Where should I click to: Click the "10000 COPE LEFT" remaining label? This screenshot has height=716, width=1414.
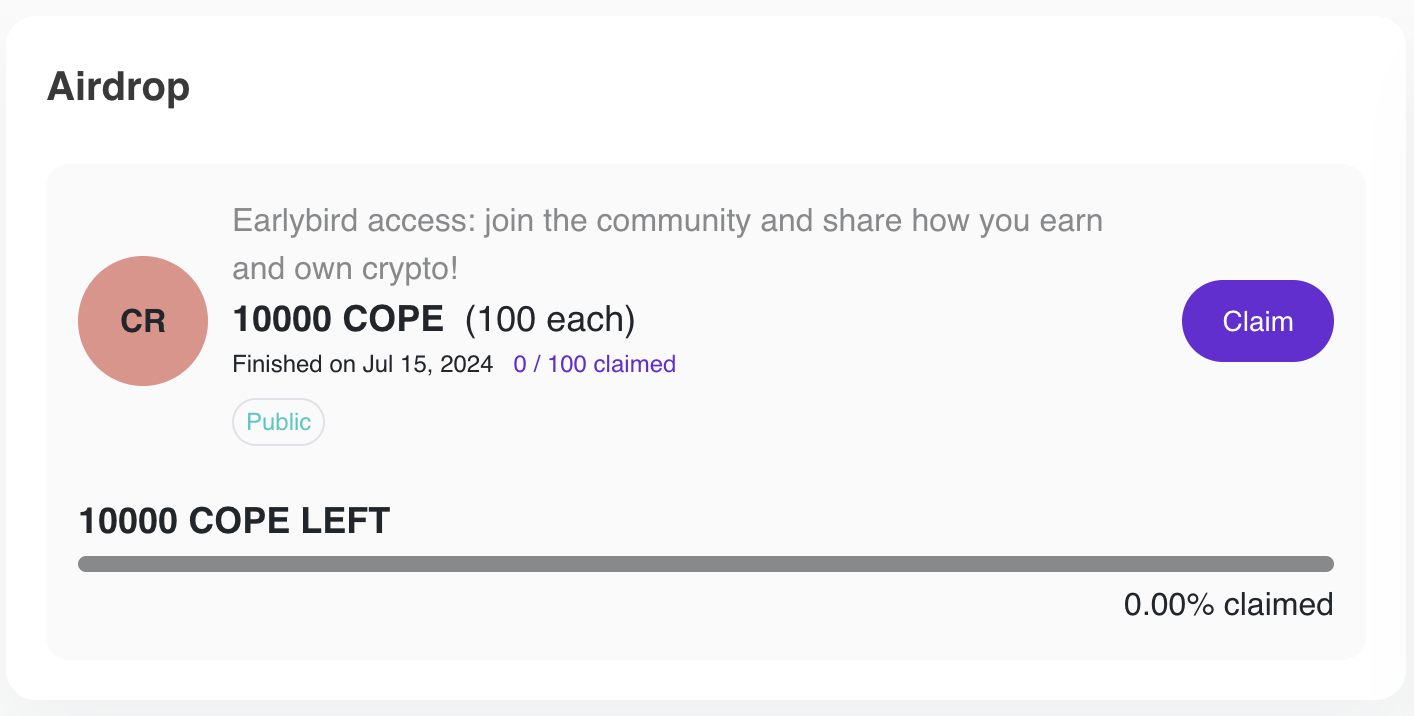(x=234, y=520)
